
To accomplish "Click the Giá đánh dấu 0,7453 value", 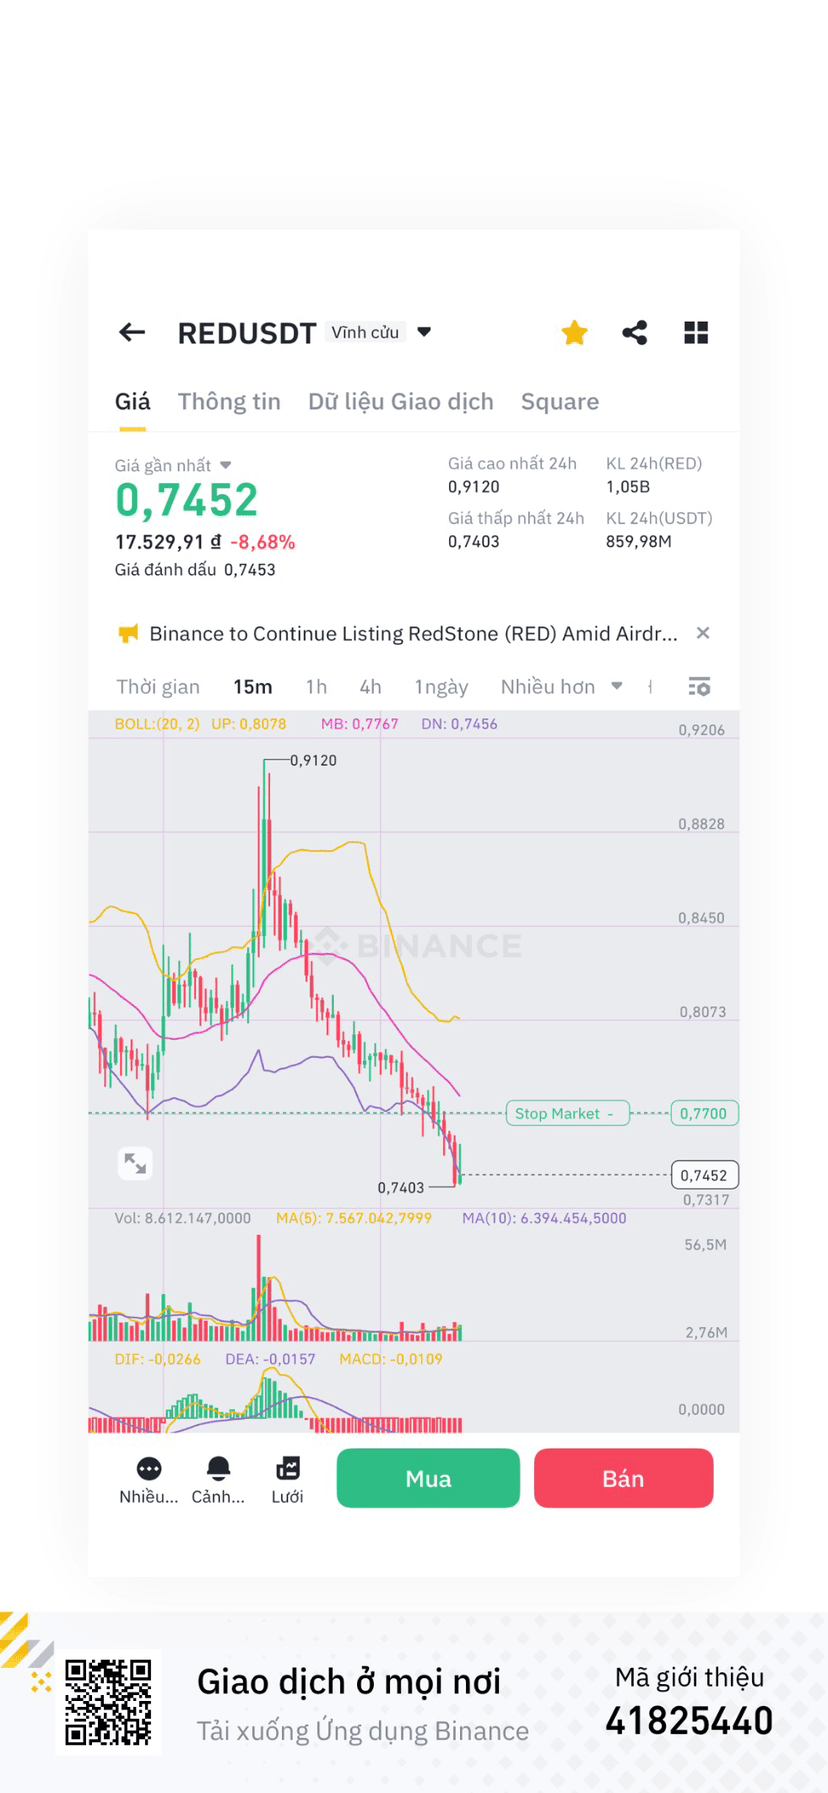I will tap(195, 570).
